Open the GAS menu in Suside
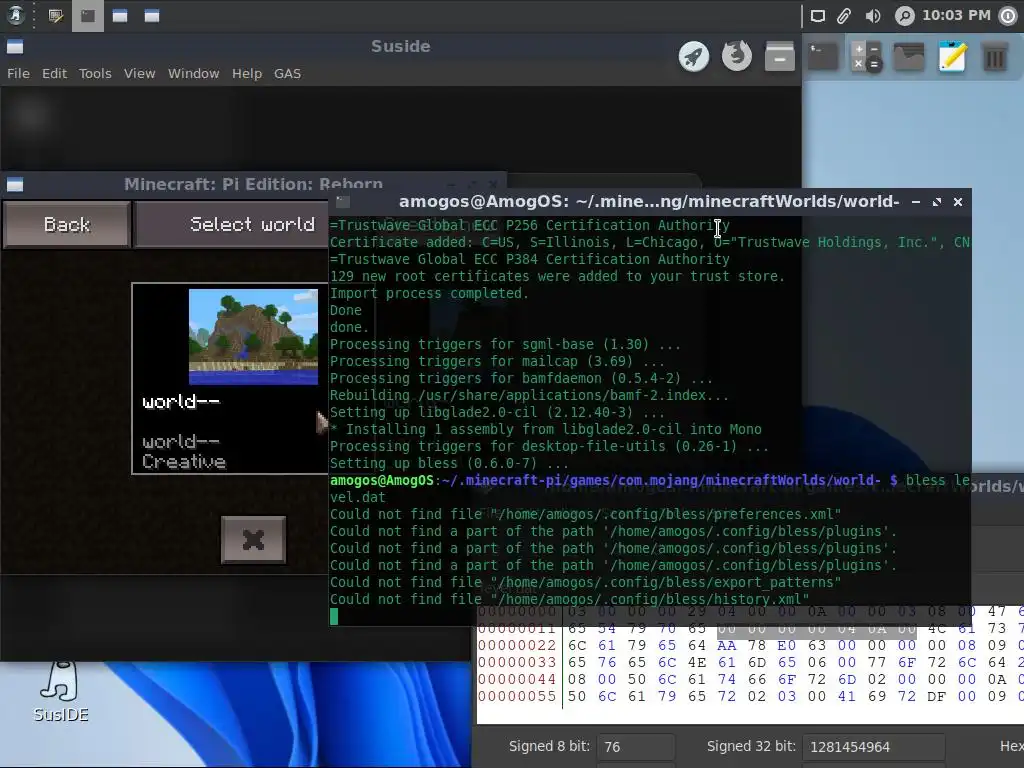 (x=287, y=74)
